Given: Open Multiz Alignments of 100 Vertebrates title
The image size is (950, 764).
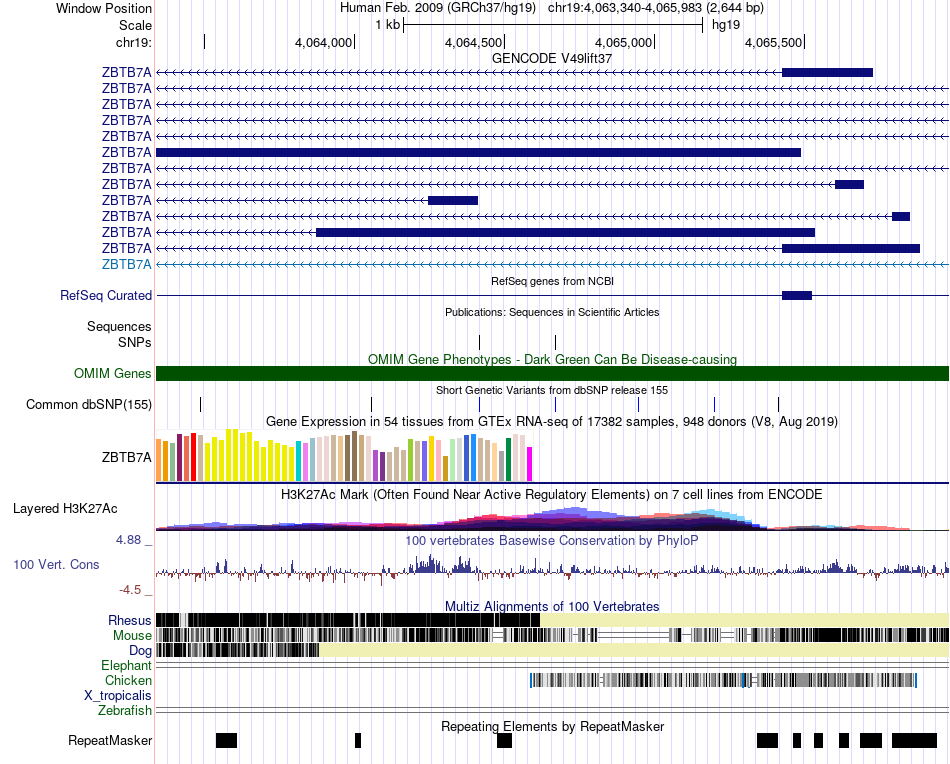Looking at the screenshot, I should tap(552, 606).
